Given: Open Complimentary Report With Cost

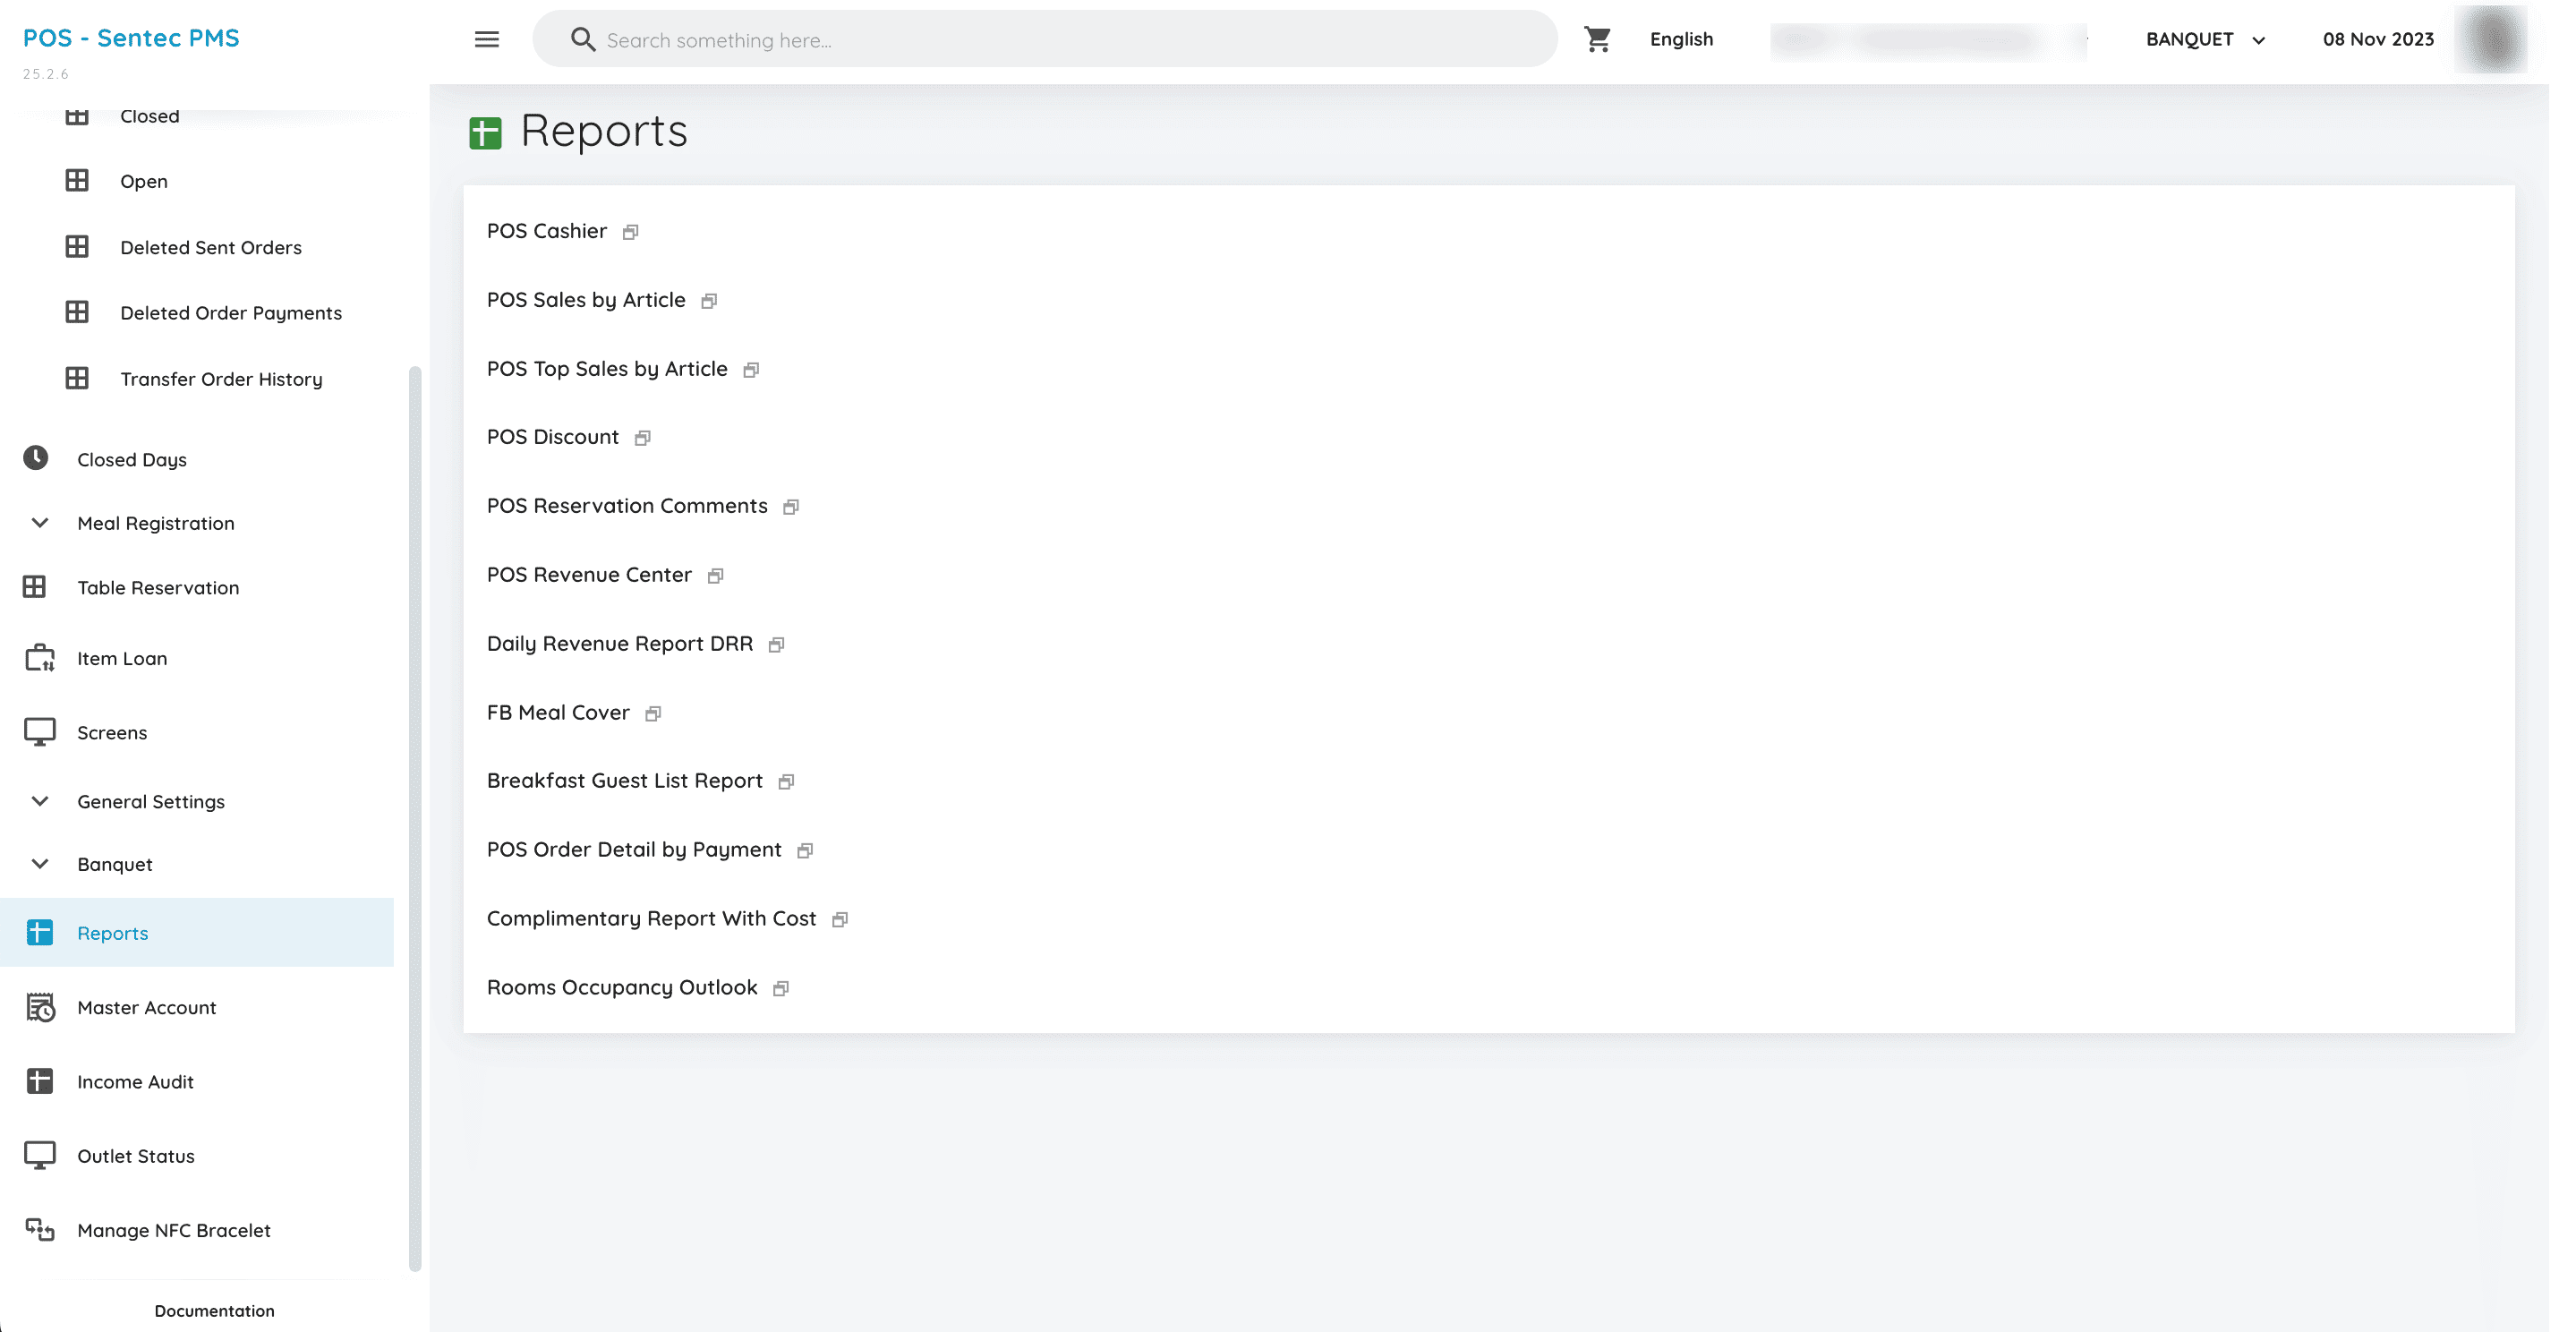Looking at the screenshot, I should click(x=651, y=919).
